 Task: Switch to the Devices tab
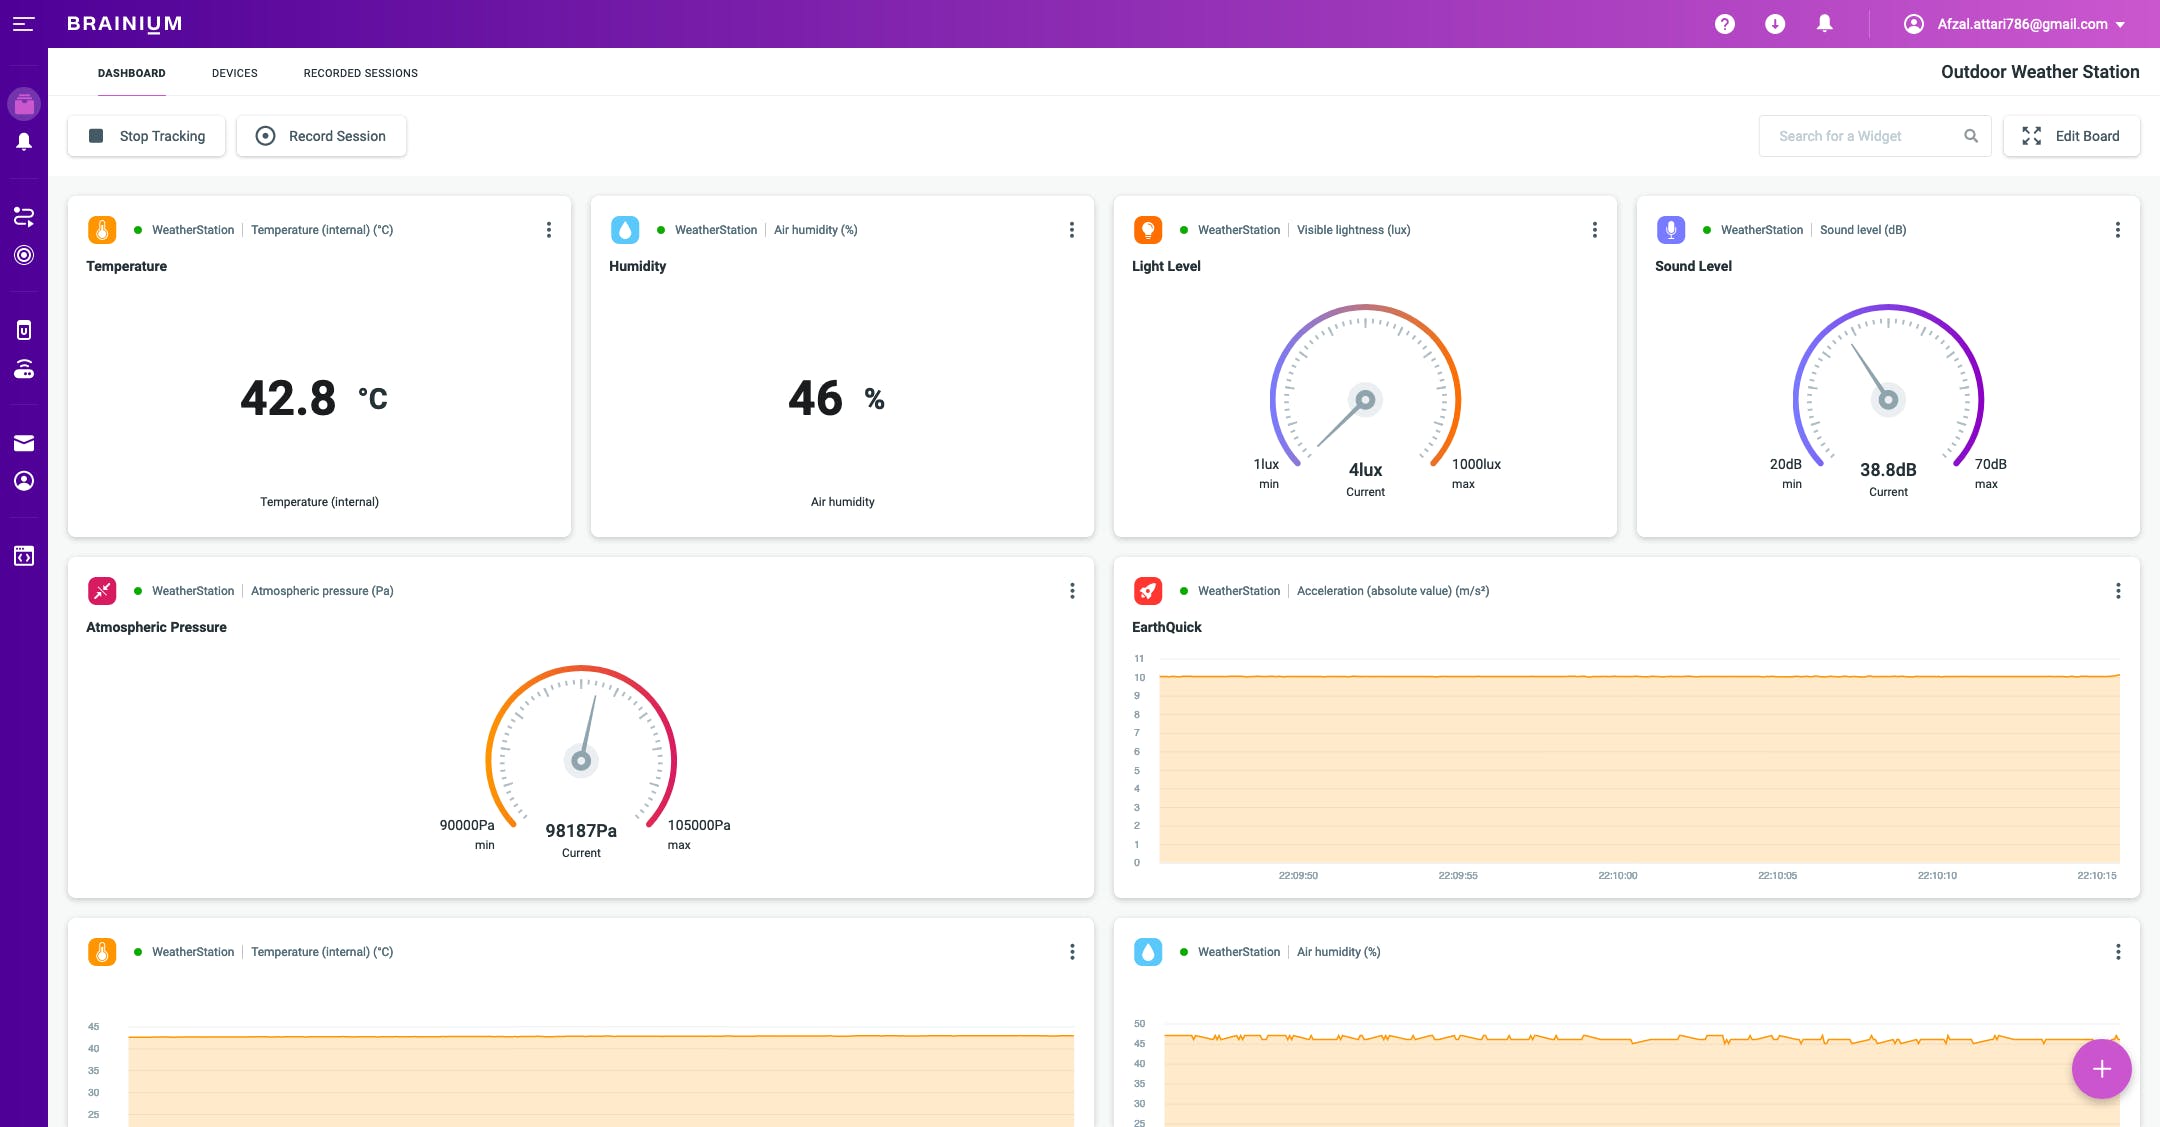coord(235,73)
